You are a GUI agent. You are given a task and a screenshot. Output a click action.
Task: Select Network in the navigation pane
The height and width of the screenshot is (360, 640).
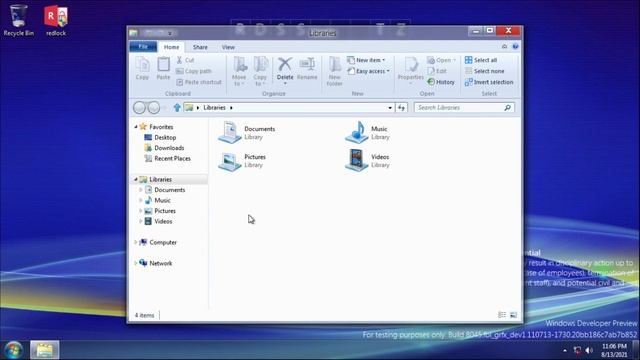point(160,263)
